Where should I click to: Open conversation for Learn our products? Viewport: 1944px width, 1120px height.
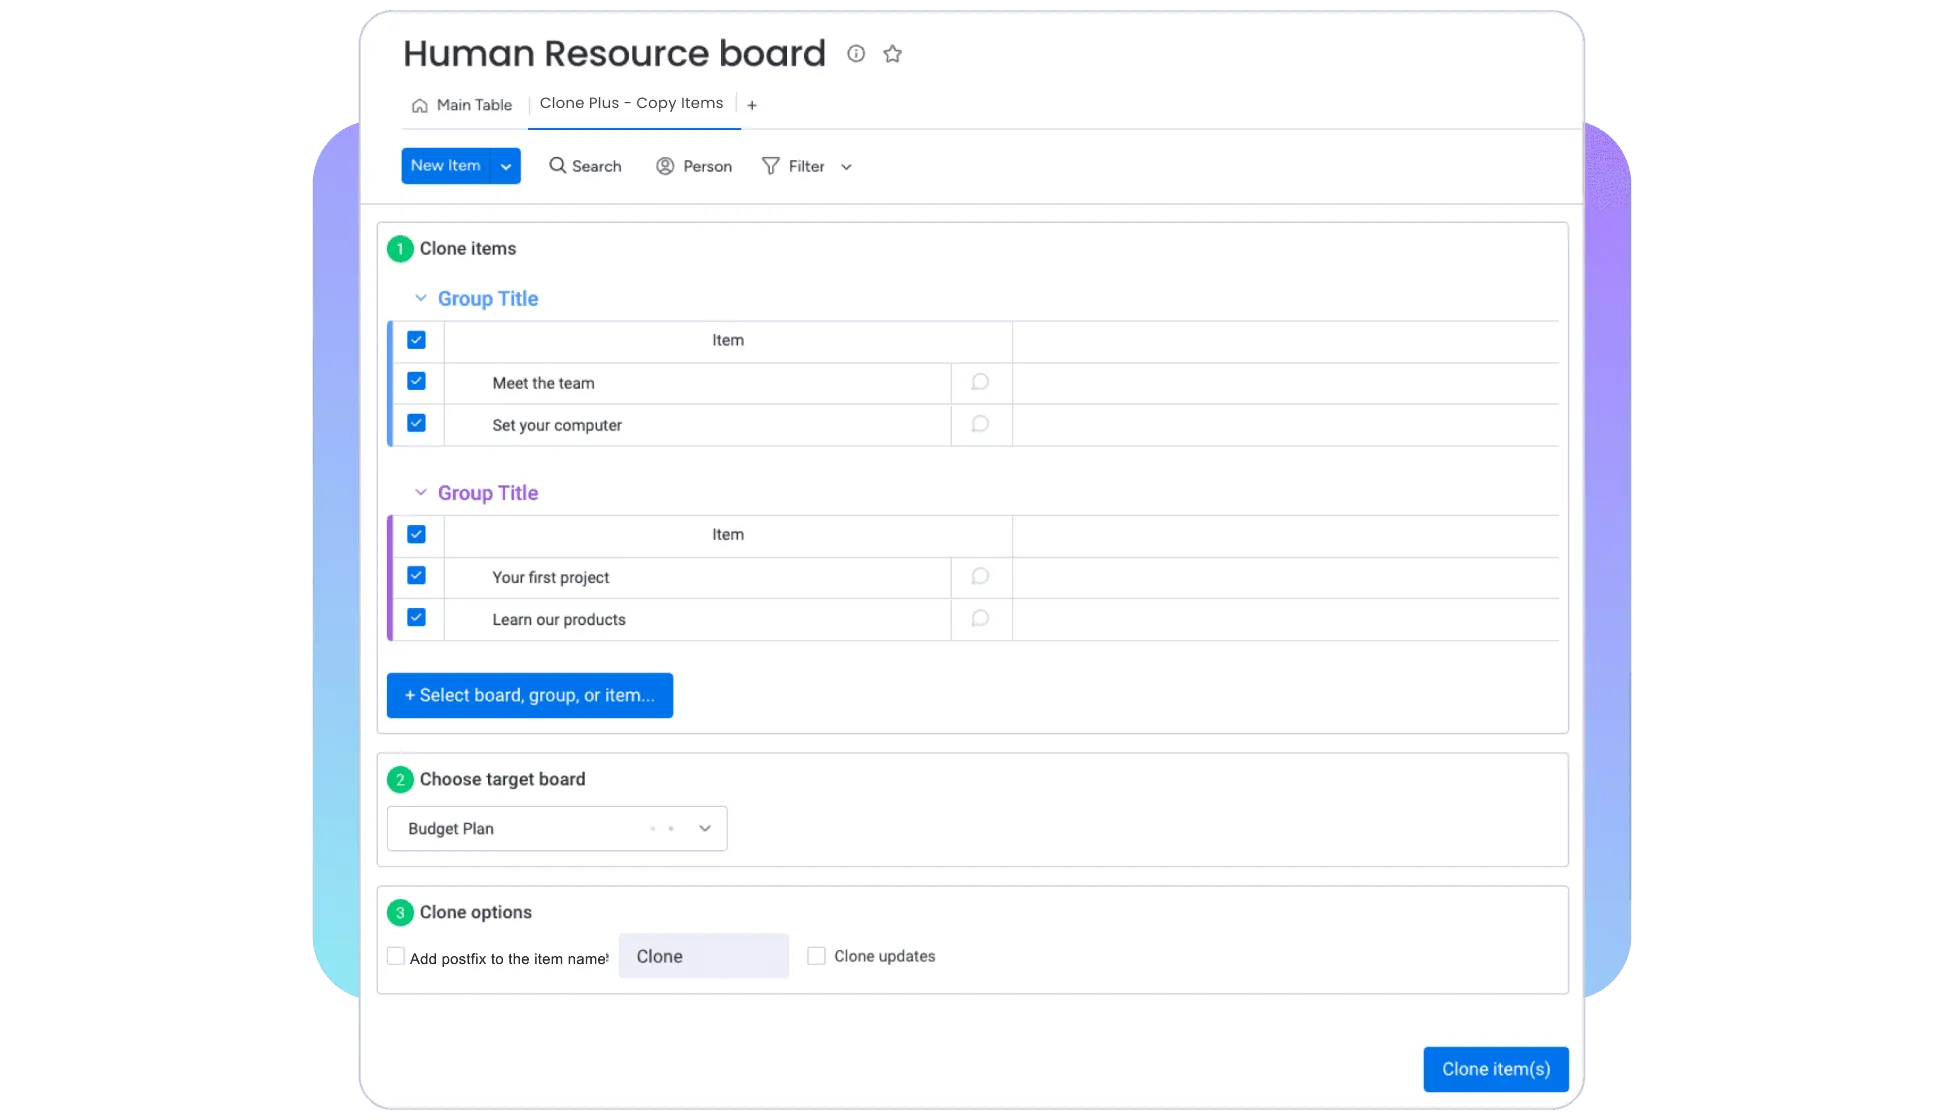click(980, 618)
